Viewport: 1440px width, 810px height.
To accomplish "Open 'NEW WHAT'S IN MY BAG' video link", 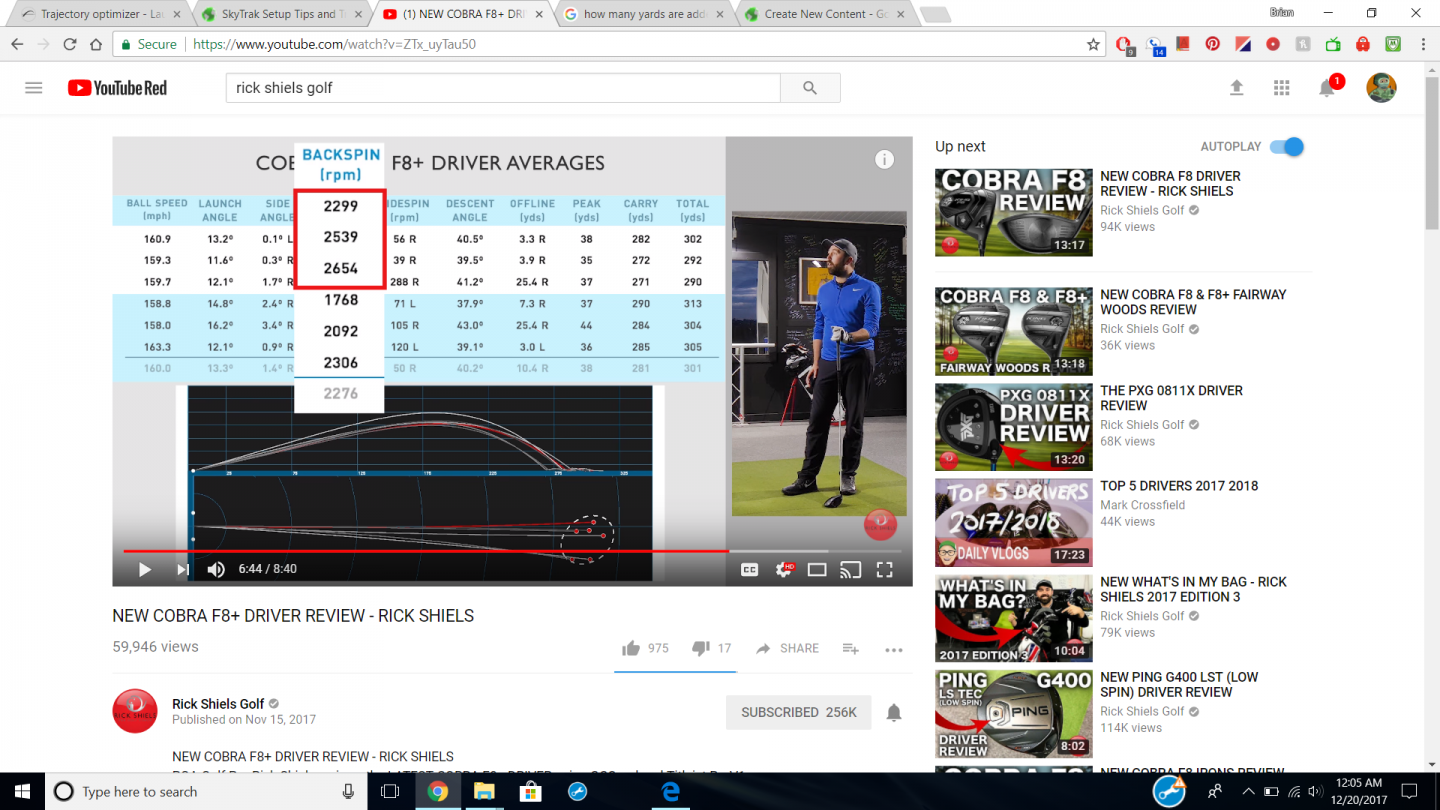I will (x=1193, y=589).
